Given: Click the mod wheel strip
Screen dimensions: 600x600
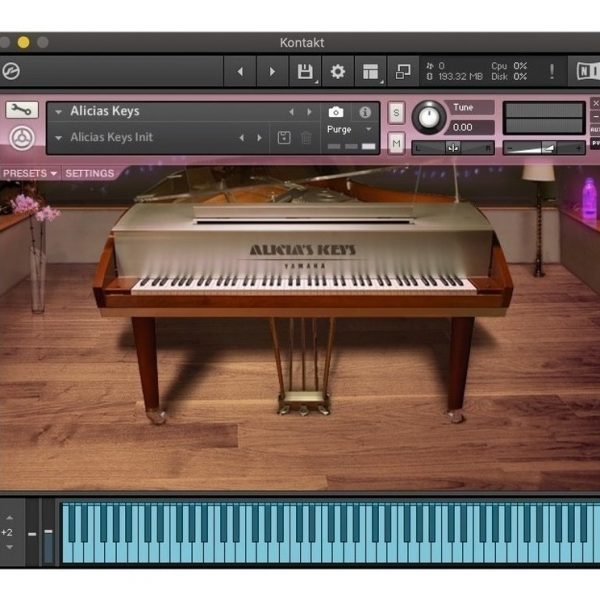Looking at the screenshot, I should (48, 532).
